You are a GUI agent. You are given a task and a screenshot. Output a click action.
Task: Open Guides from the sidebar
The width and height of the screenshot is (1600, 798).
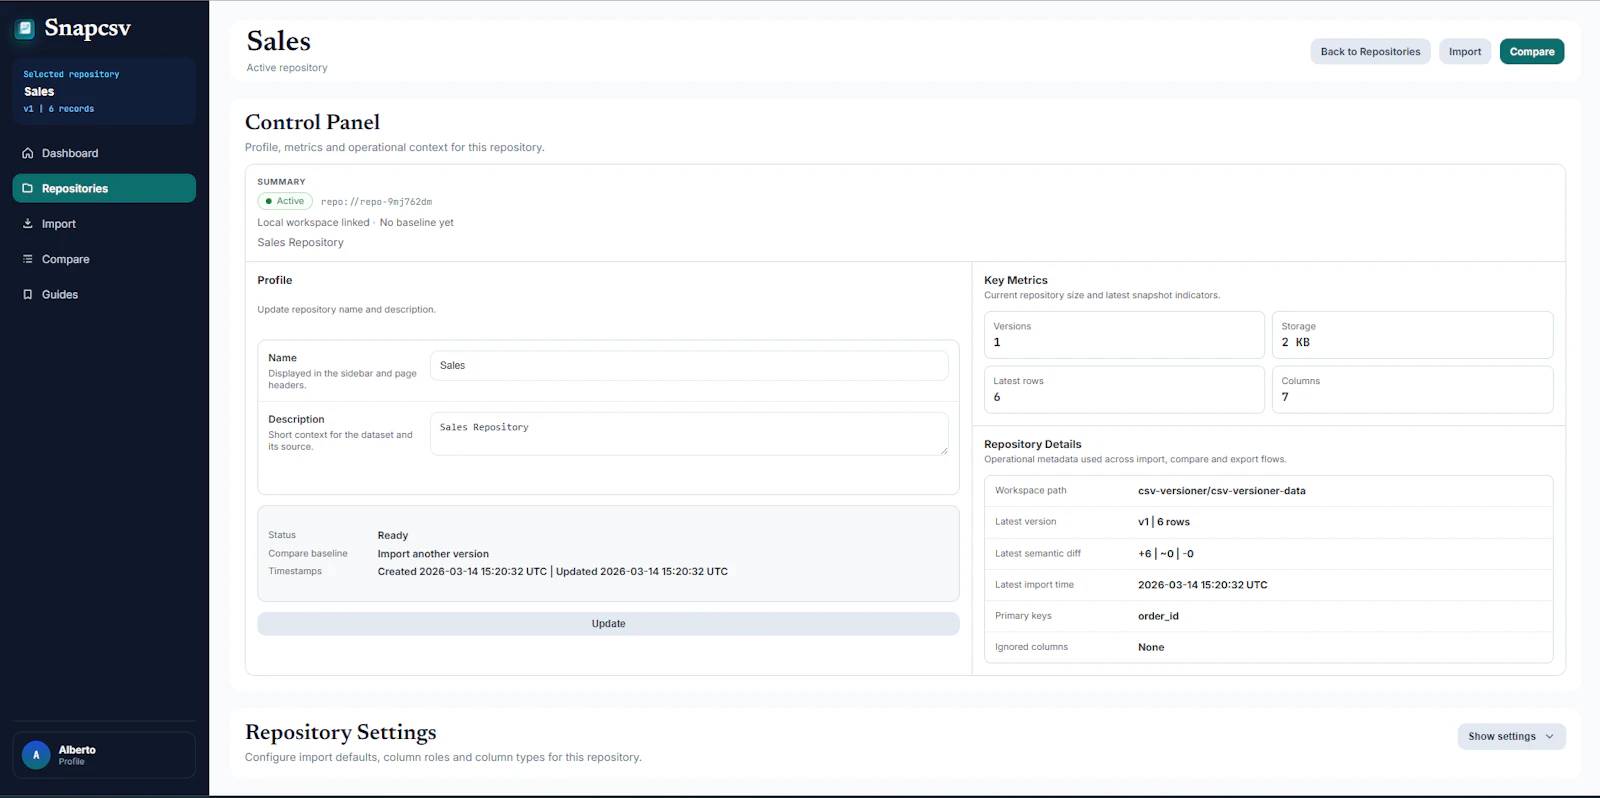coord(104,294)
